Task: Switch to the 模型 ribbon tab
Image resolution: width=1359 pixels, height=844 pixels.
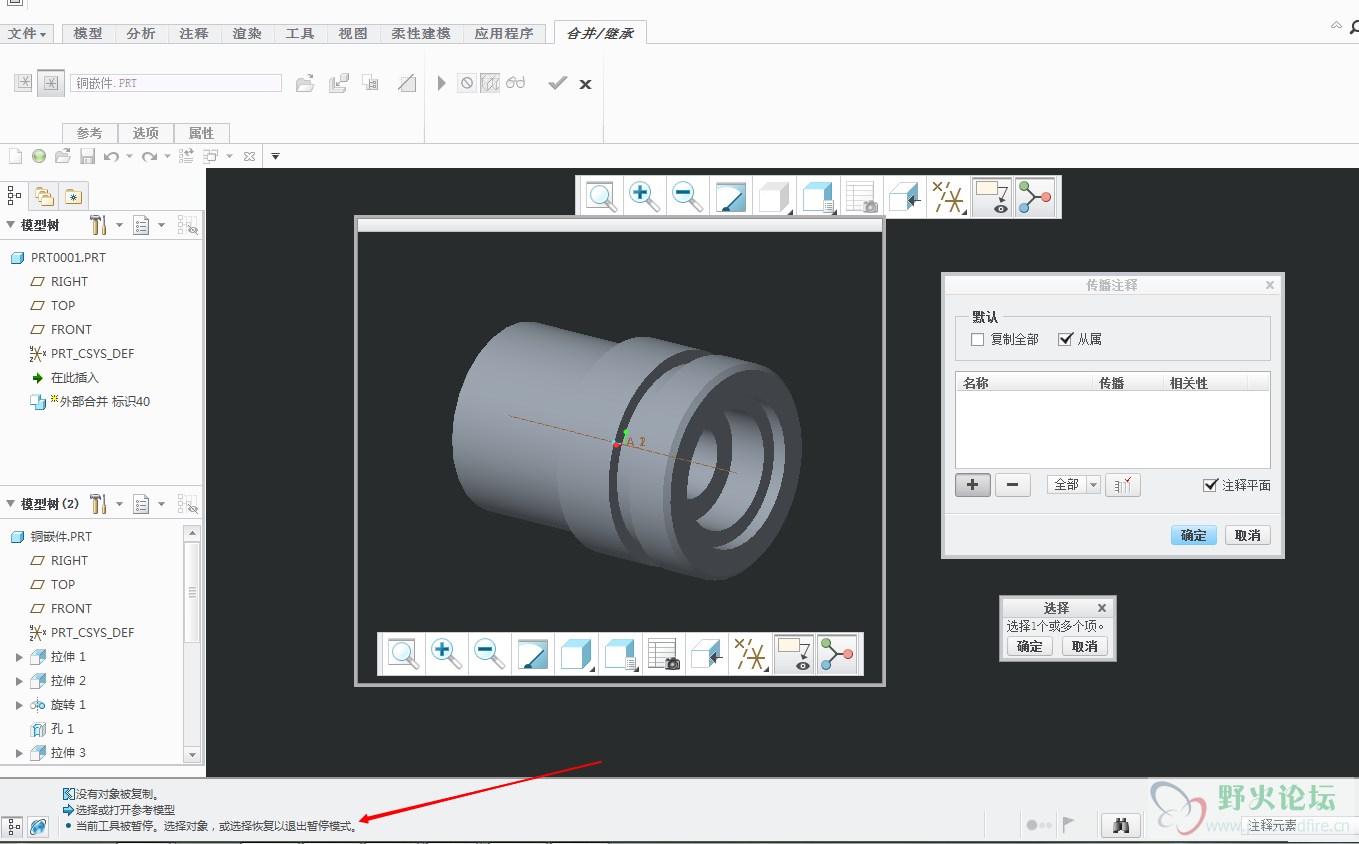Action: 88,33
